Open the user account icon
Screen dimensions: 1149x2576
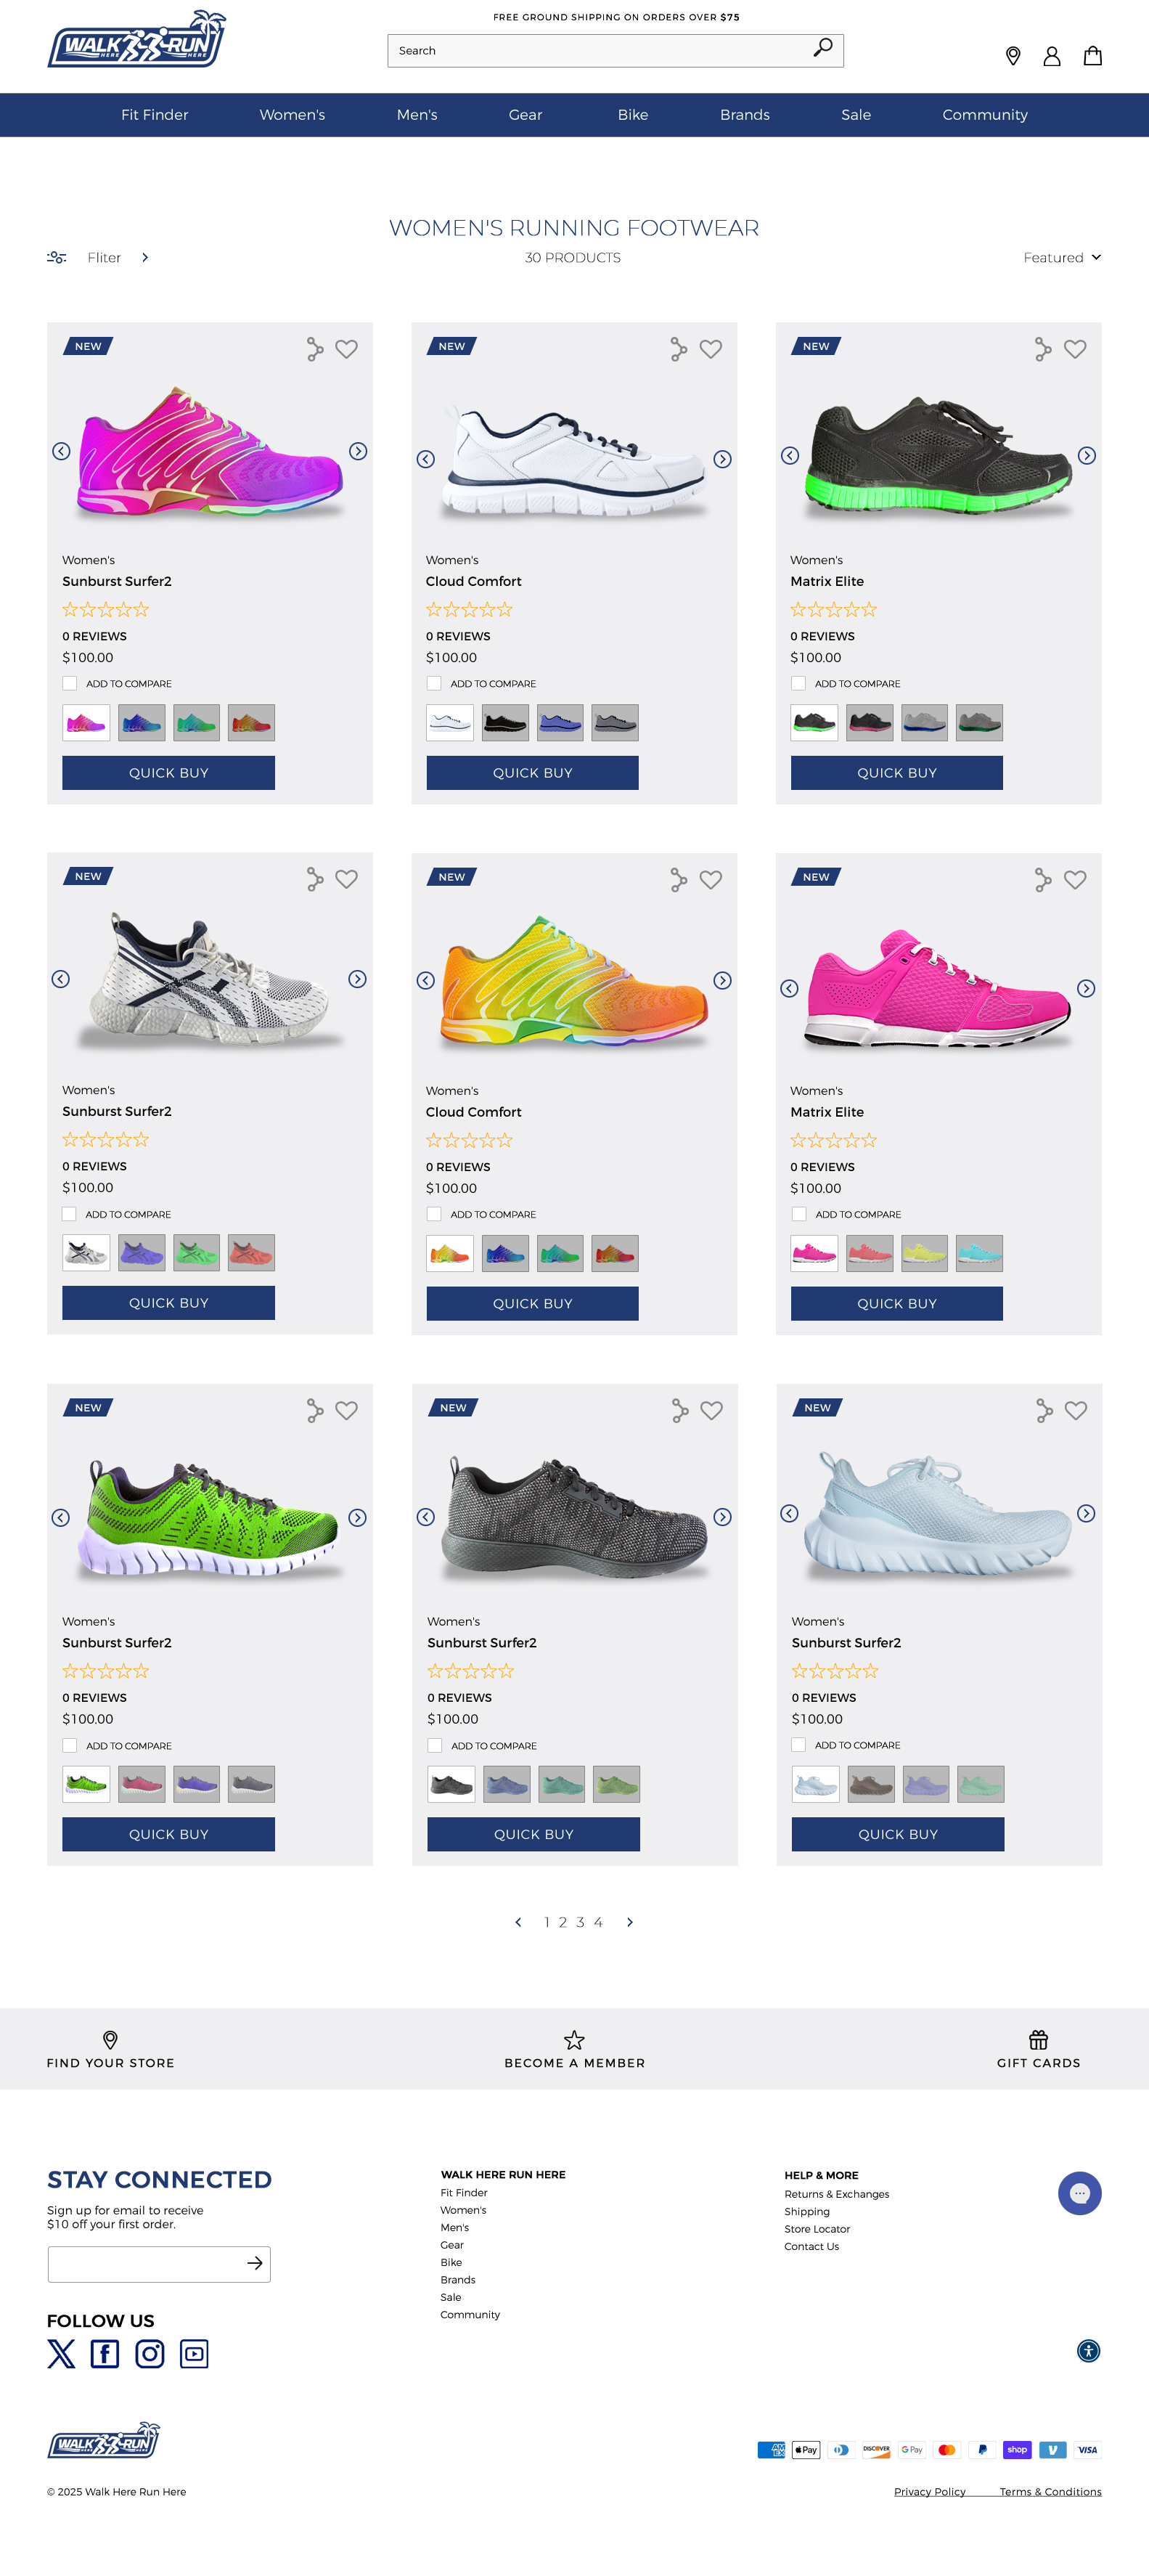pyautogui.click(x=1052, y=56)
